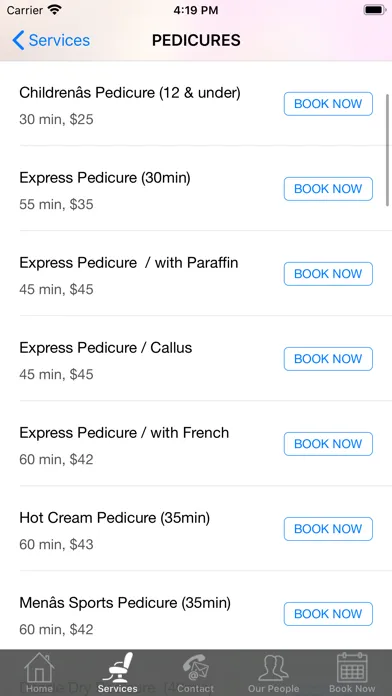Viewport: 392px width, 696px height.
Task: Click the vertical scroll indicator on the right
Action: pyautogui.click(x=388, y=150)
